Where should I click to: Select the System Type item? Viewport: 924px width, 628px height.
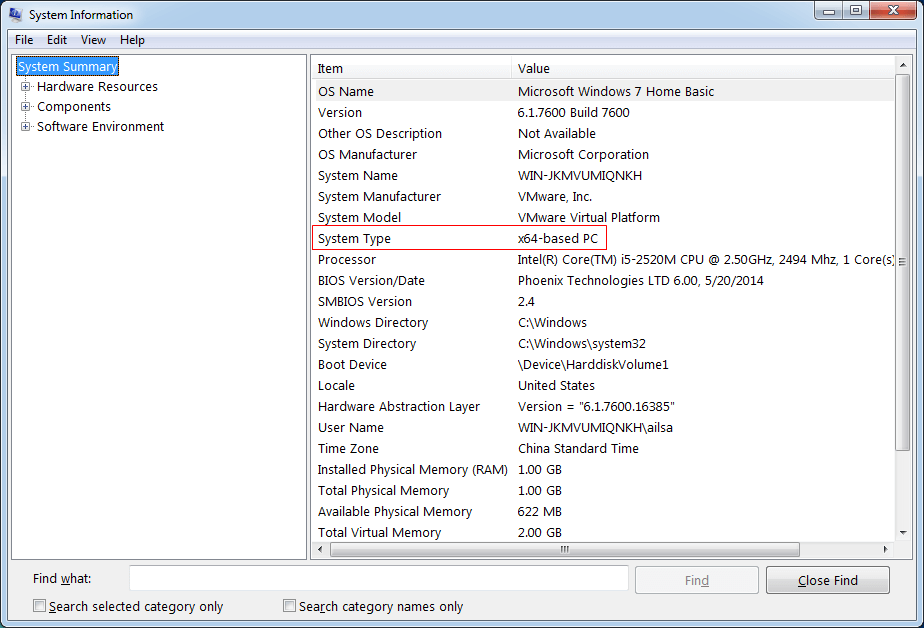pos(354,239)
